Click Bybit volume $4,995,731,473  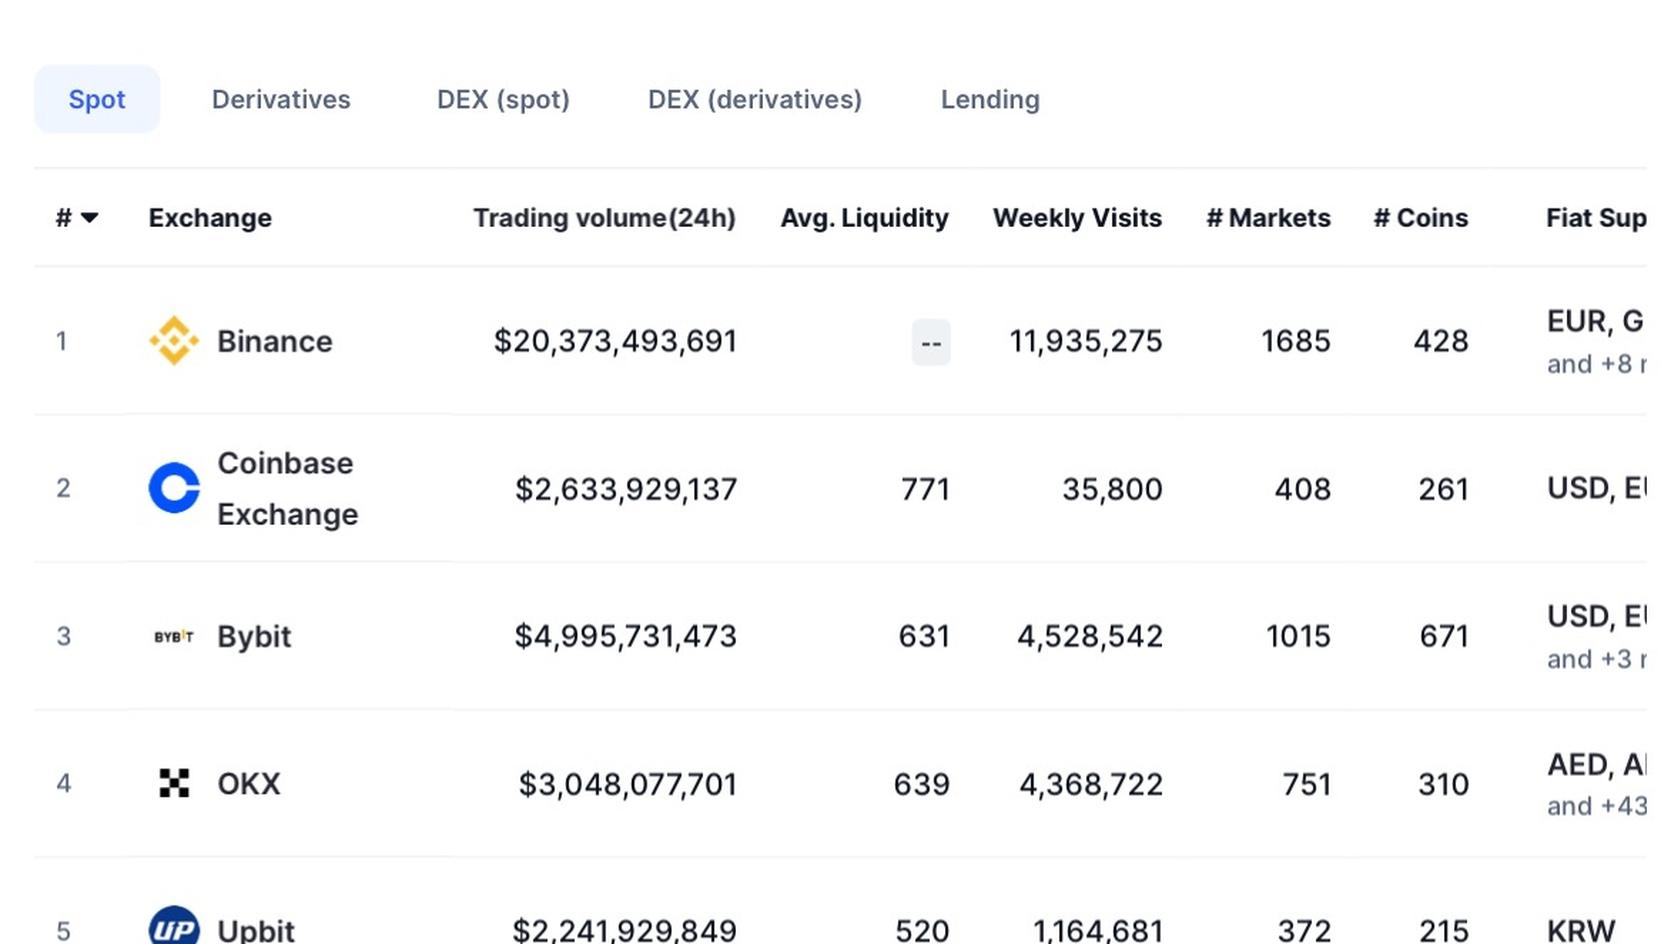[625, 636]
